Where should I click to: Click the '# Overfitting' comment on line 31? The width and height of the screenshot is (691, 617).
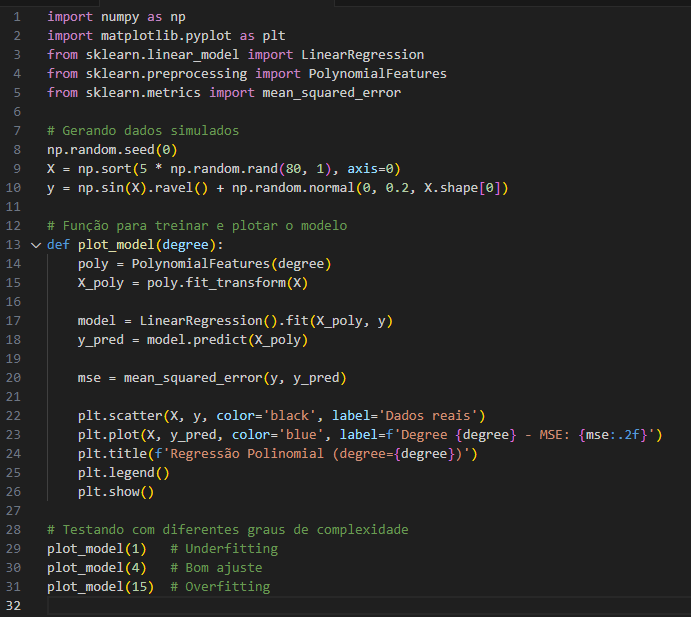click(220, 587)
